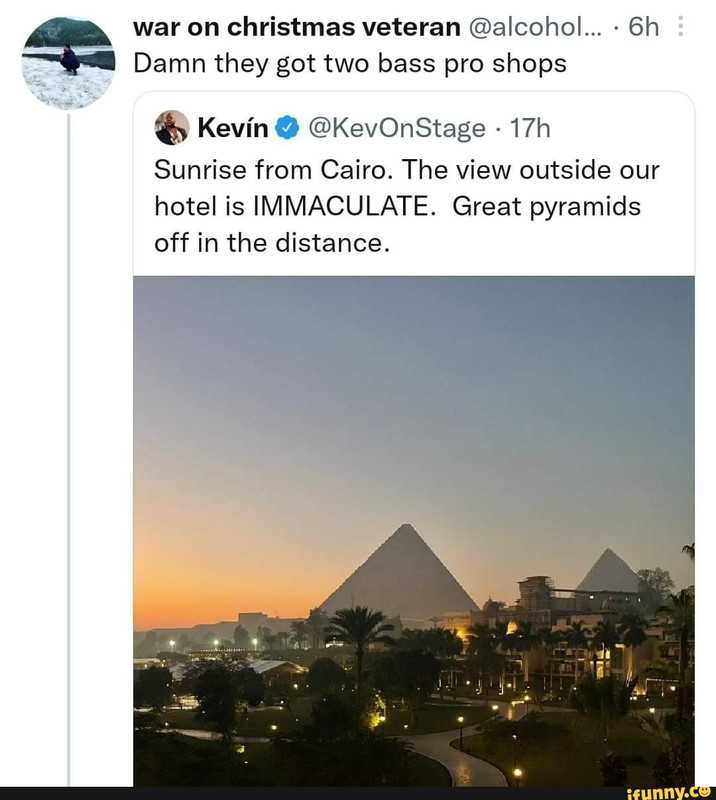Open Kevín's small profile avatar
Image resolution: width=716 pixels, height=800 pixels.
click(171, 127)
